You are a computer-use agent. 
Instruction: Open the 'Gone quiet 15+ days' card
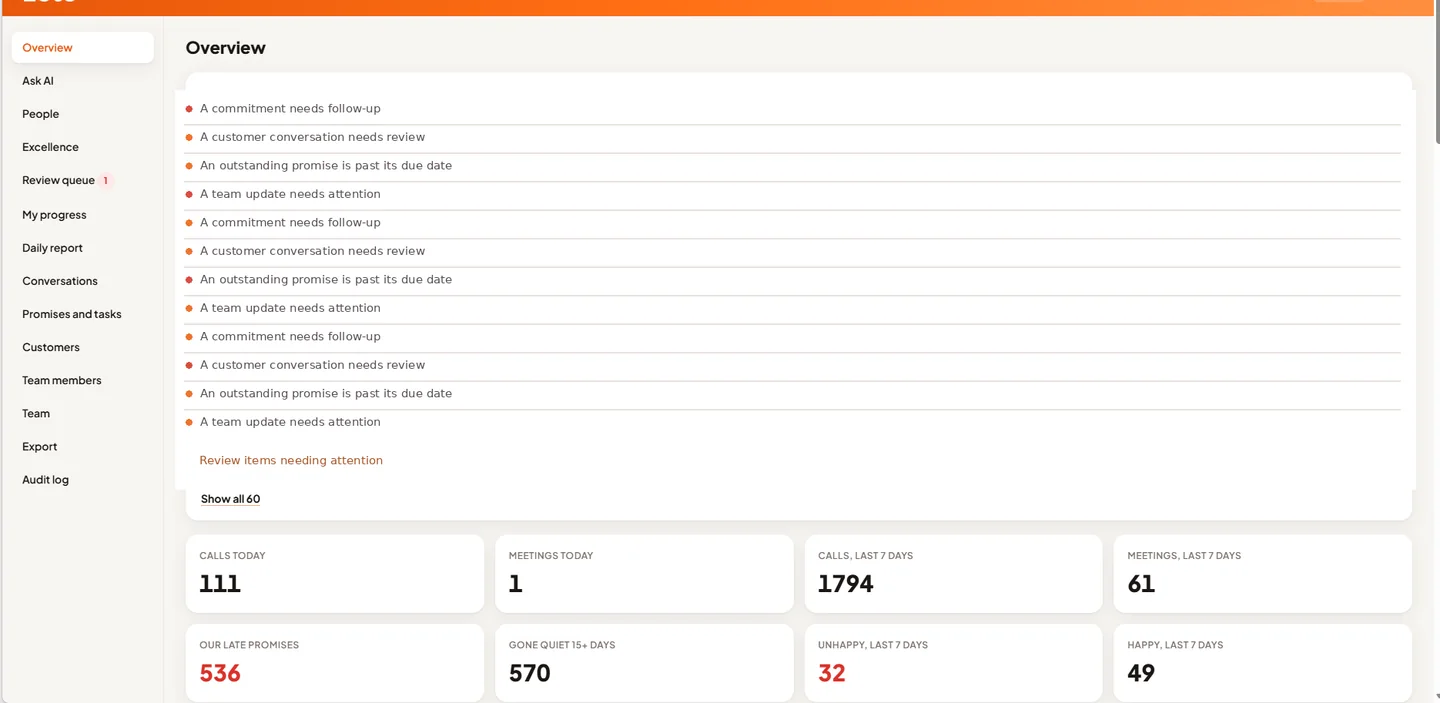tap(644, 663)
